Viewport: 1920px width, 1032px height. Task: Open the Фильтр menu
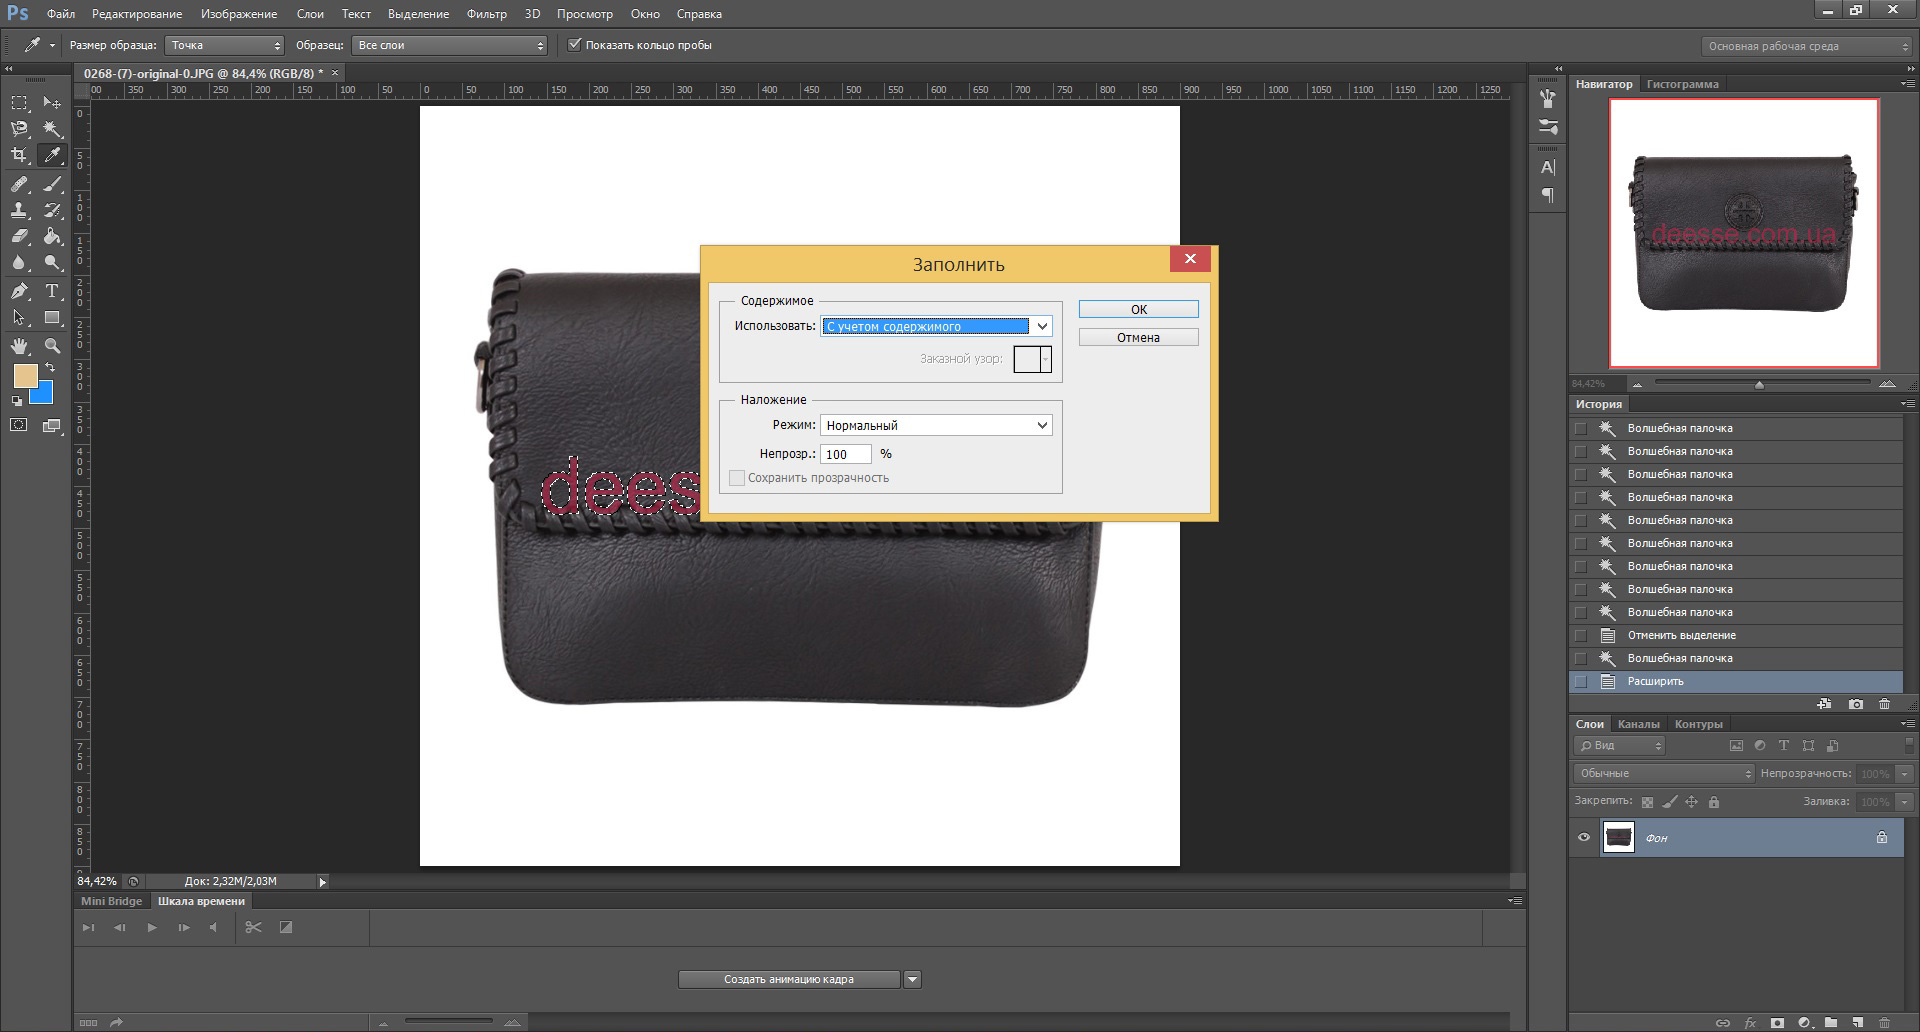click(x=486, y=14)
